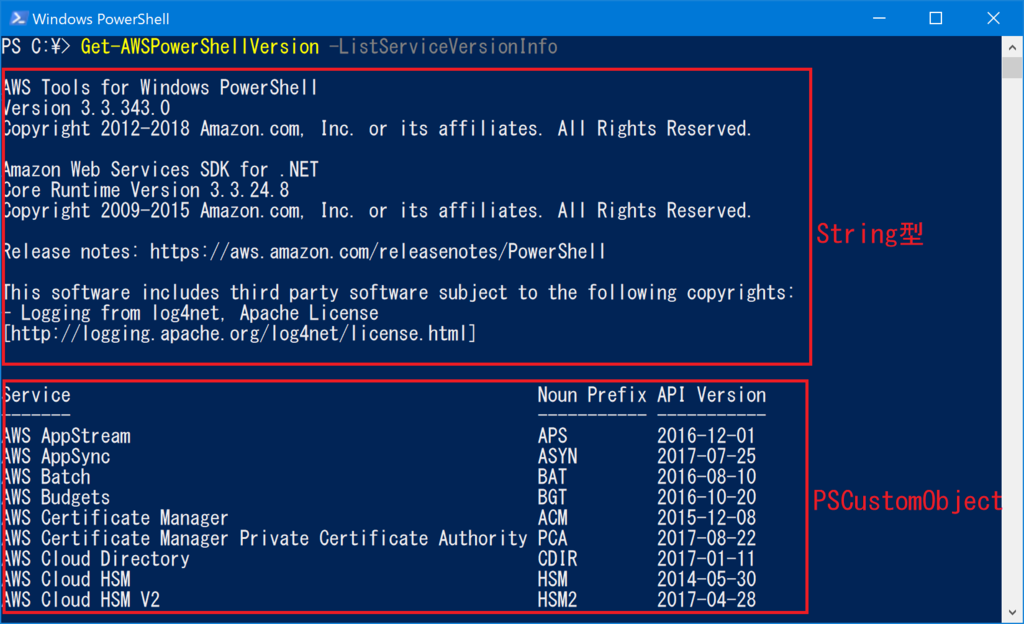The height and width of the screenshot is (624, 1024).
Task: Close the Windows PowerShell window
Action: [x=993, y=18]
